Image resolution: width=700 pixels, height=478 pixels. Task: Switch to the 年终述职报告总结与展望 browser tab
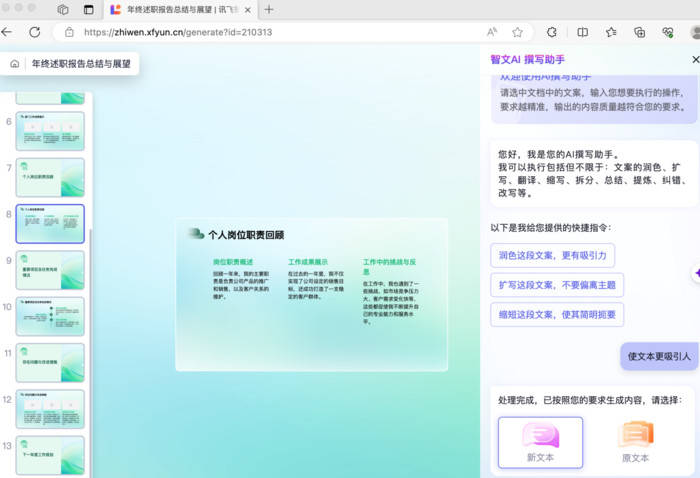tap(180, 9)
